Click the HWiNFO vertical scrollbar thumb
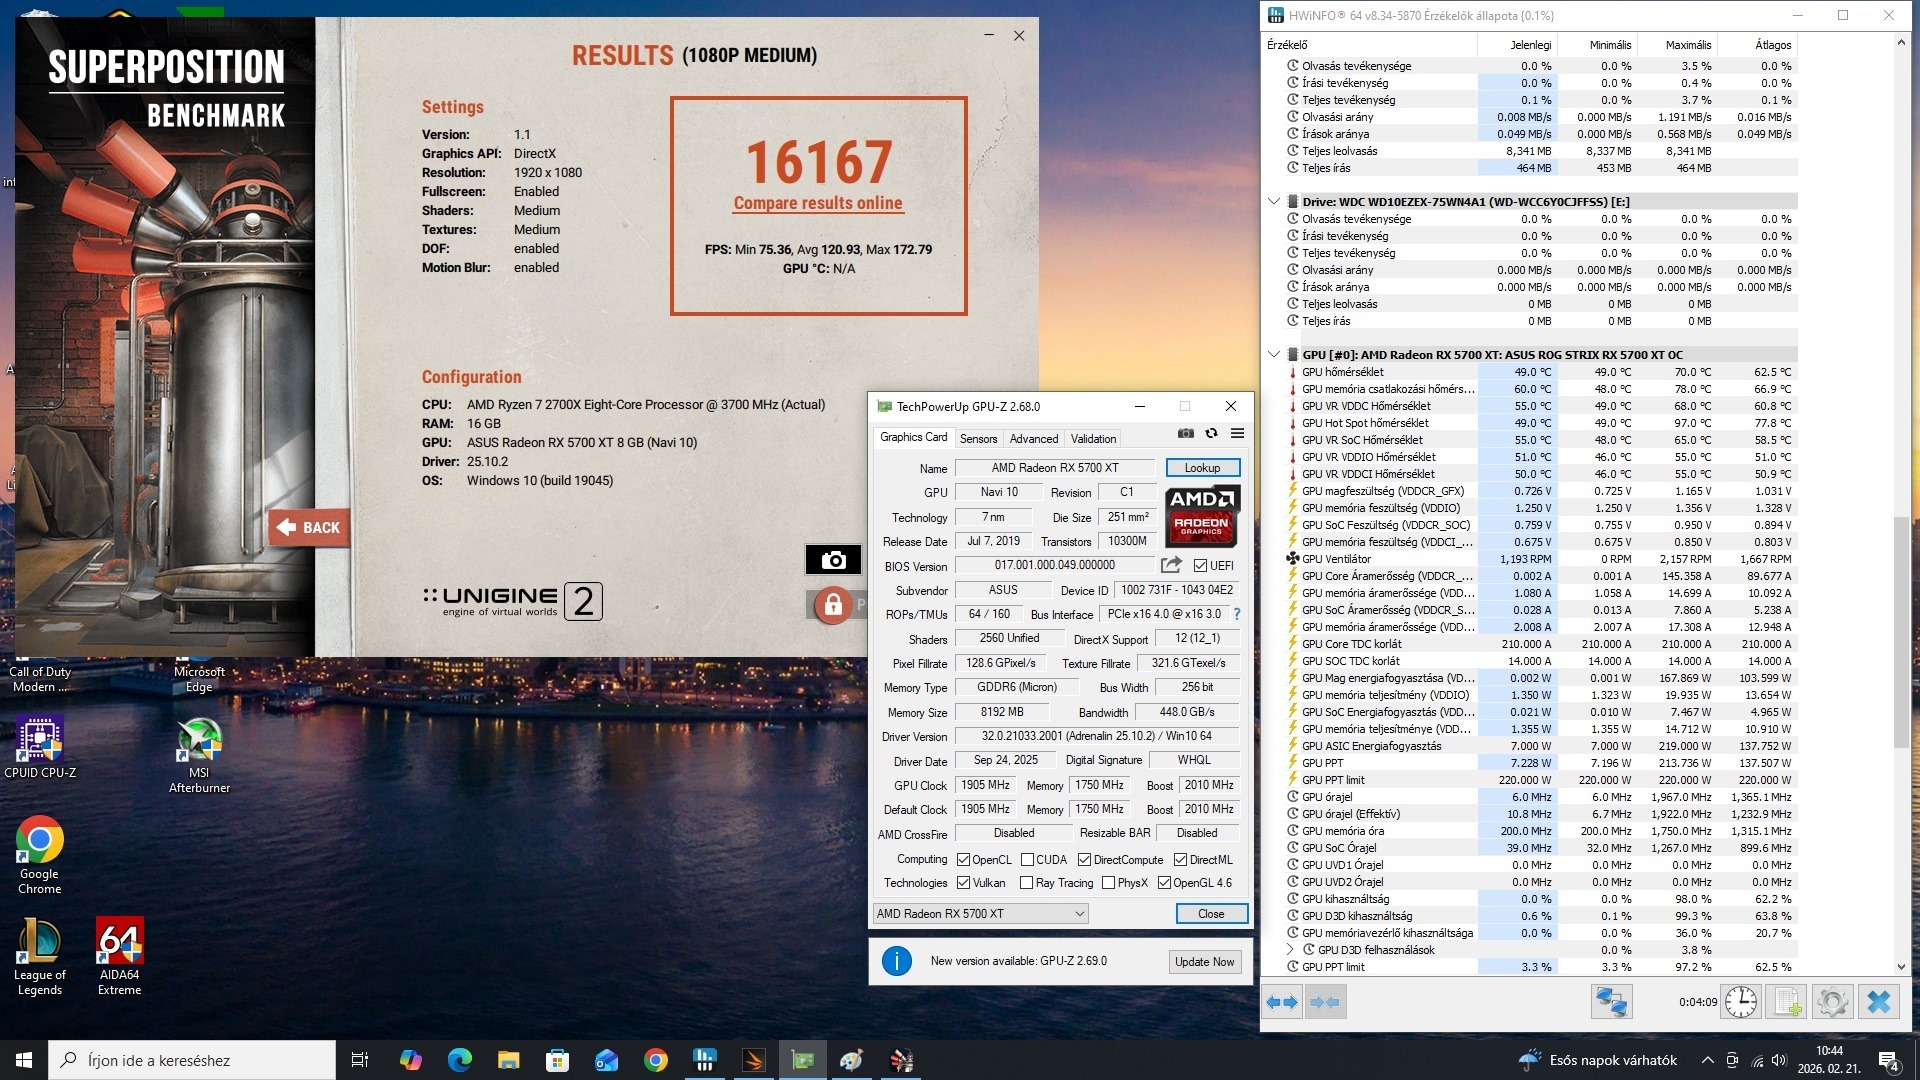The width and height of the screenshot is (1920, 1080). [x=1901, y=630]
